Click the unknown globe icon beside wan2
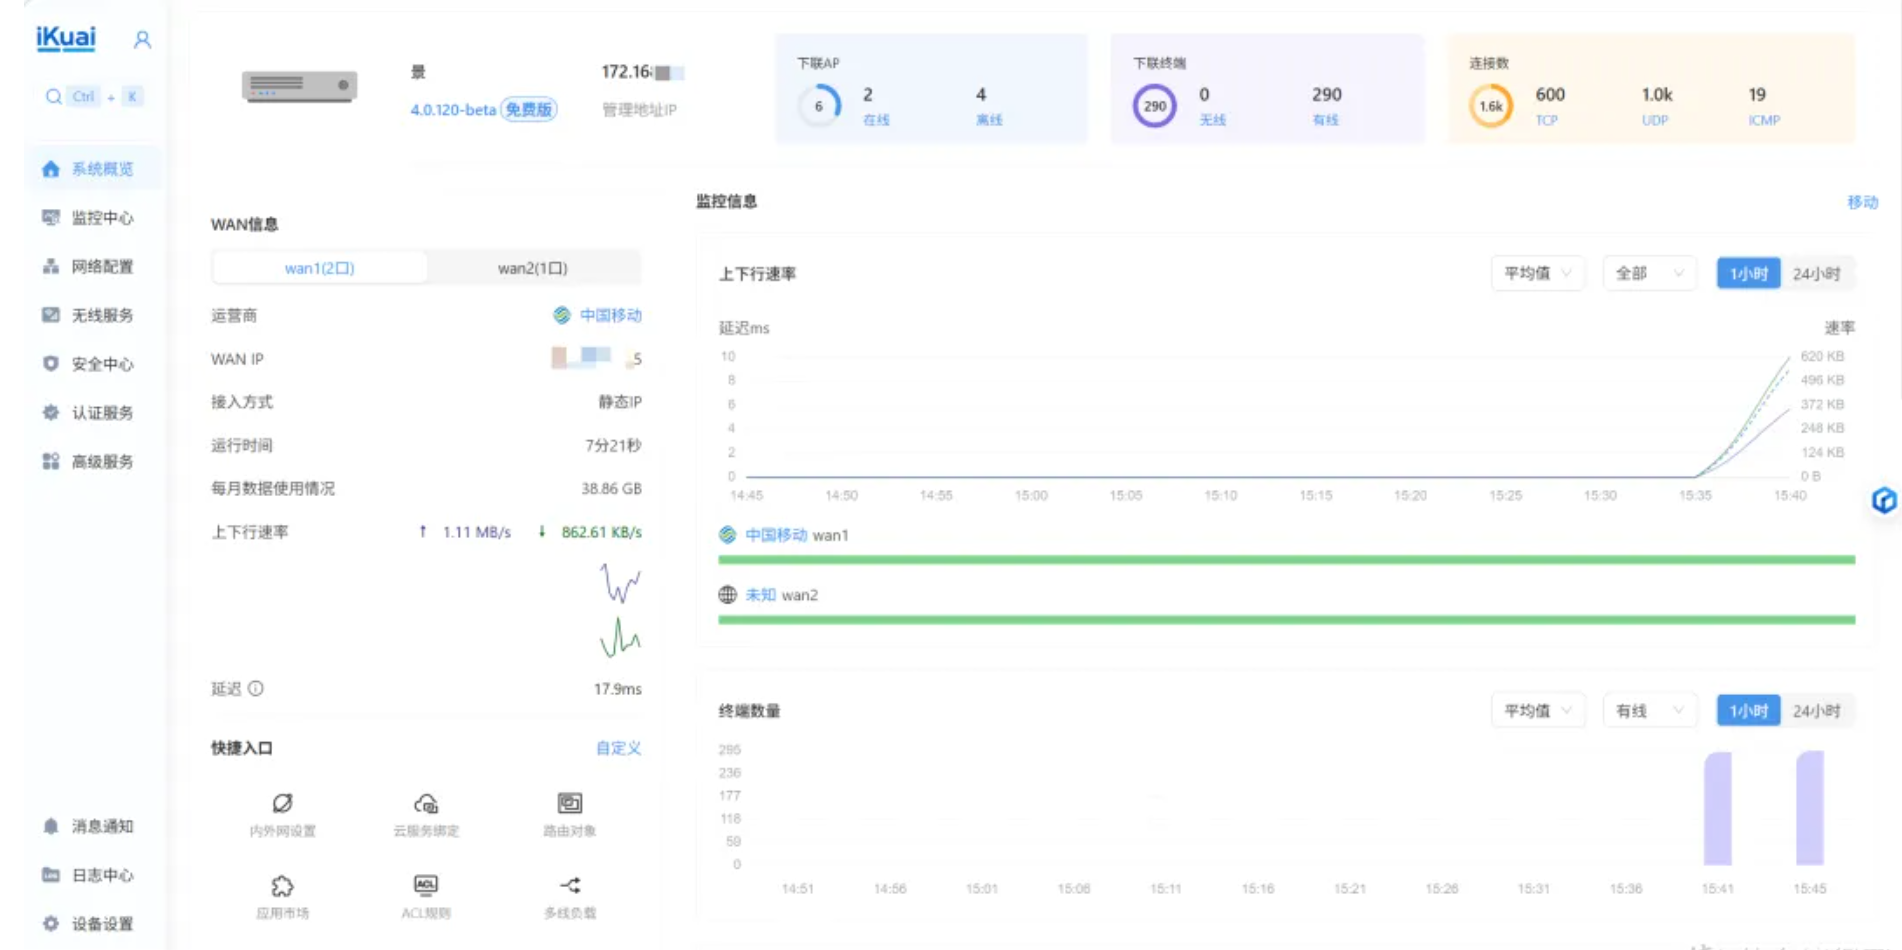 (728, 595)
